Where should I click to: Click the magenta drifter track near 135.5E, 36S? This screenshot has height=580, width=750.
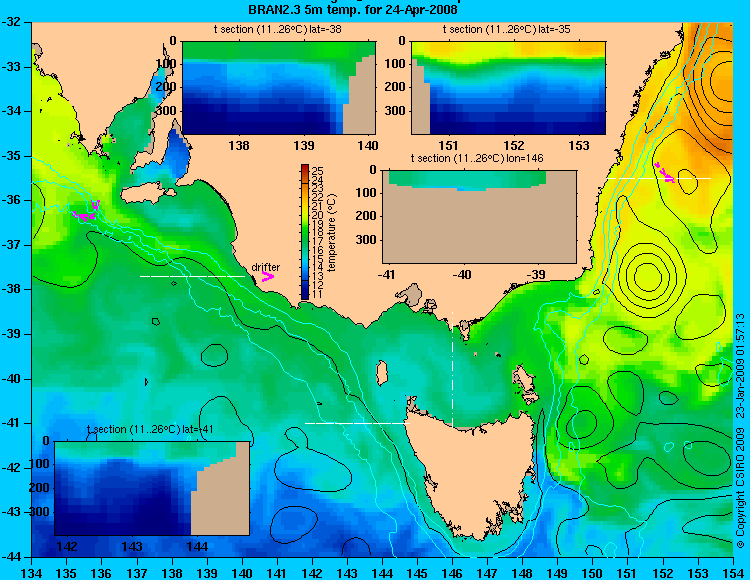[87, 211]
